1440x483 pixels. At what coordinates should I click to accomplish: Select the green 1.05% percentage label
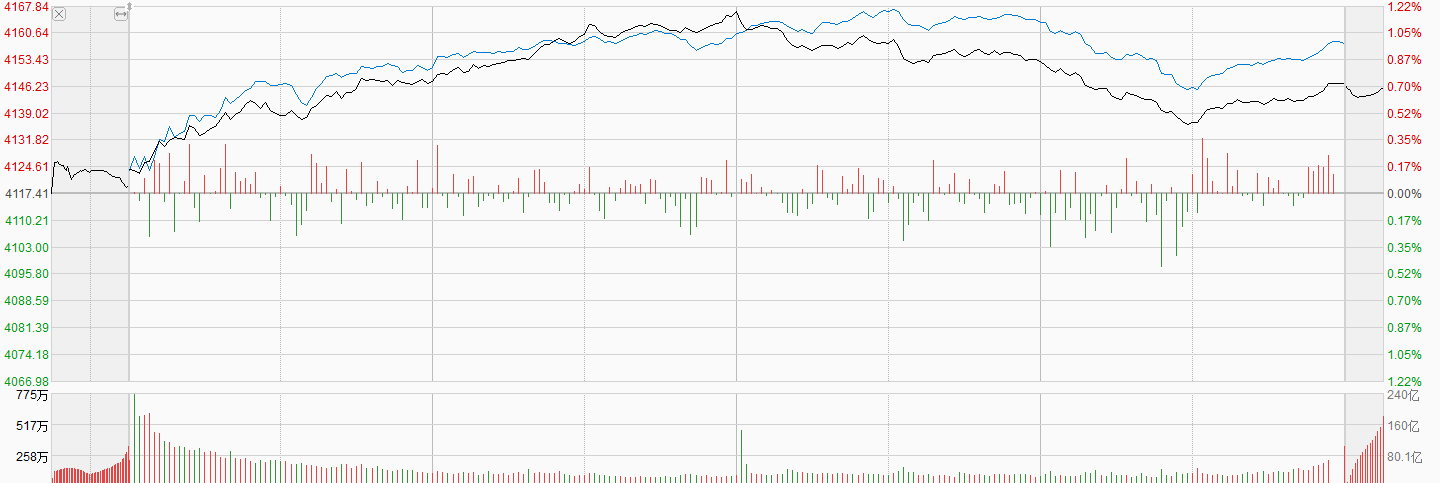[x=1404, y=355]
